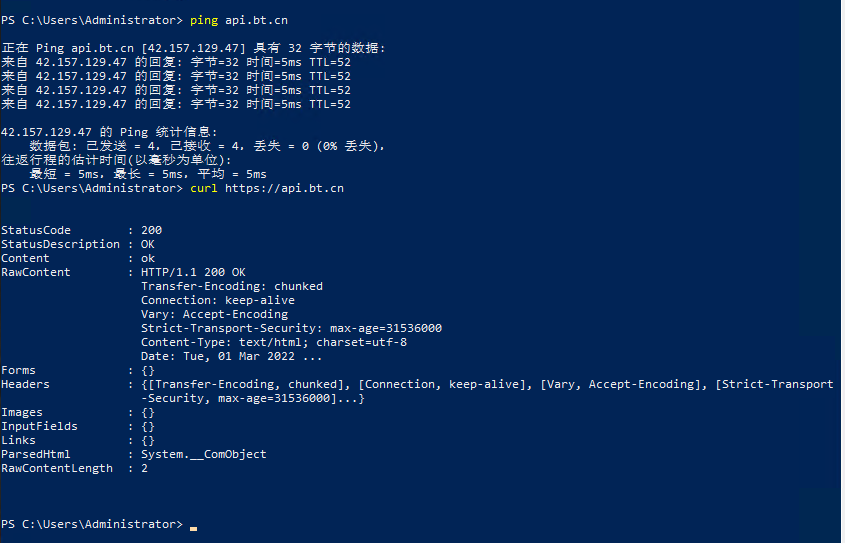Click the Headers label in output
The height and width of the screenshot is (543, 845).
pyautogui.click(x=25, y=384)
